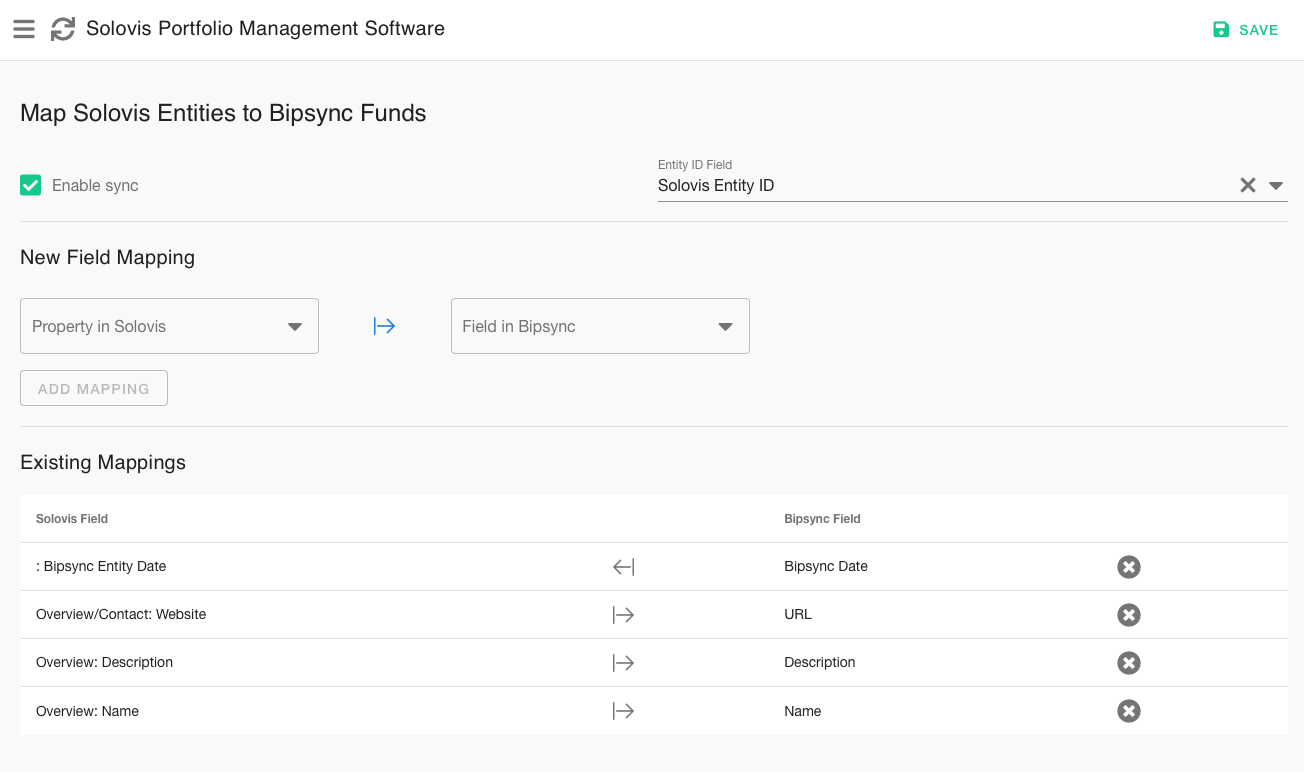Click the 'Overview/Contact: Website' cell
Screen dimensions: 1304x772
click(121, 614)
